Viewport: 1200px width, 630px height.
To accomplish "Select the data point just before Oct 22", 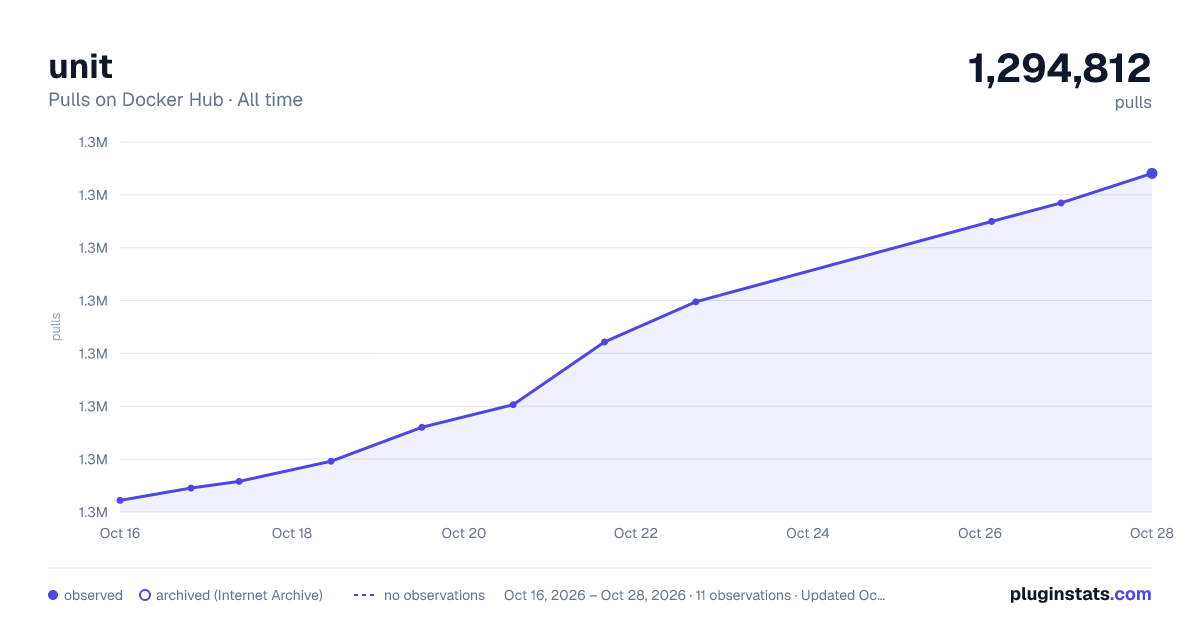I will (x=604, y=342).
